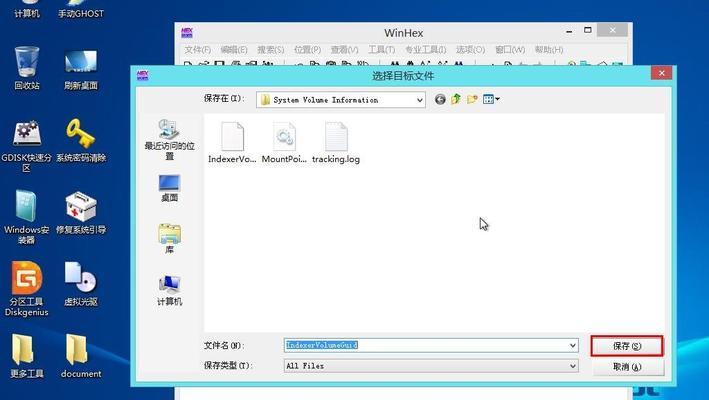The height and width of the screenshot is (400, 709).
Task: Open More Tools (更多工具) folder
Action: [x=27, y=356]
